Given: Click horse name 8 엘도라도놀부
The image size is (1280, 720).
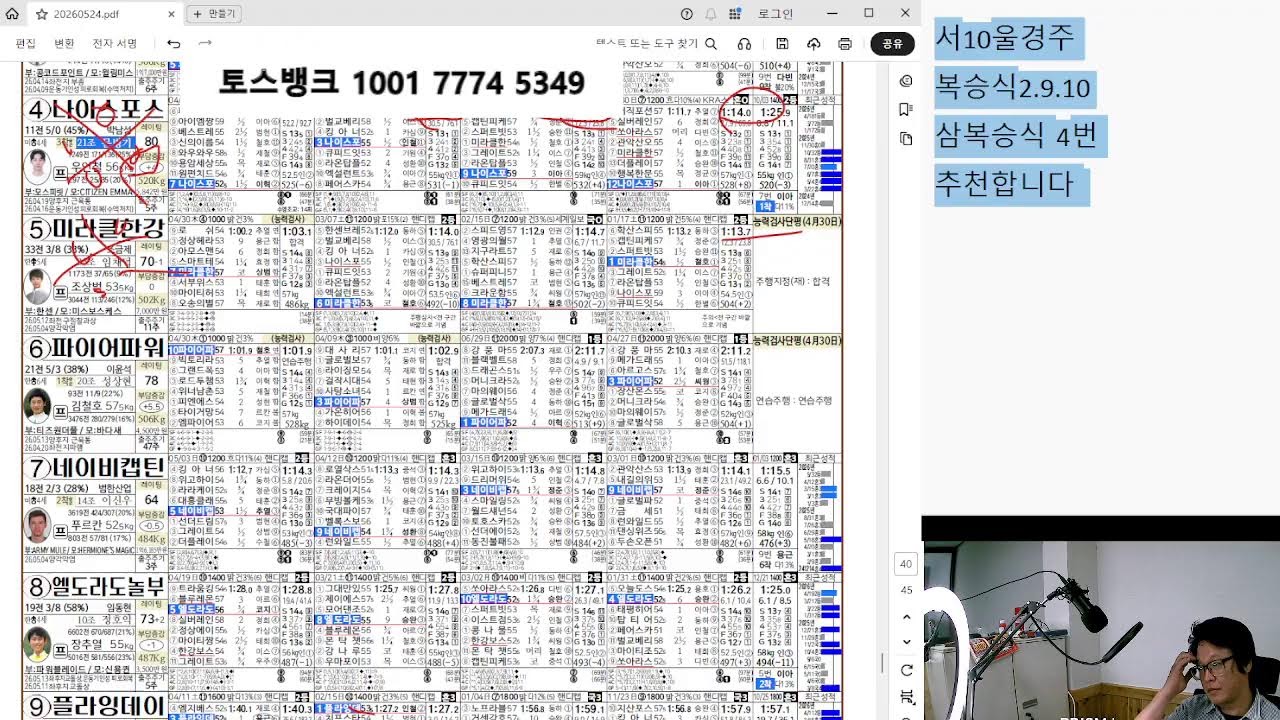Looking at the screenshot, I should [x=95, y=586].
